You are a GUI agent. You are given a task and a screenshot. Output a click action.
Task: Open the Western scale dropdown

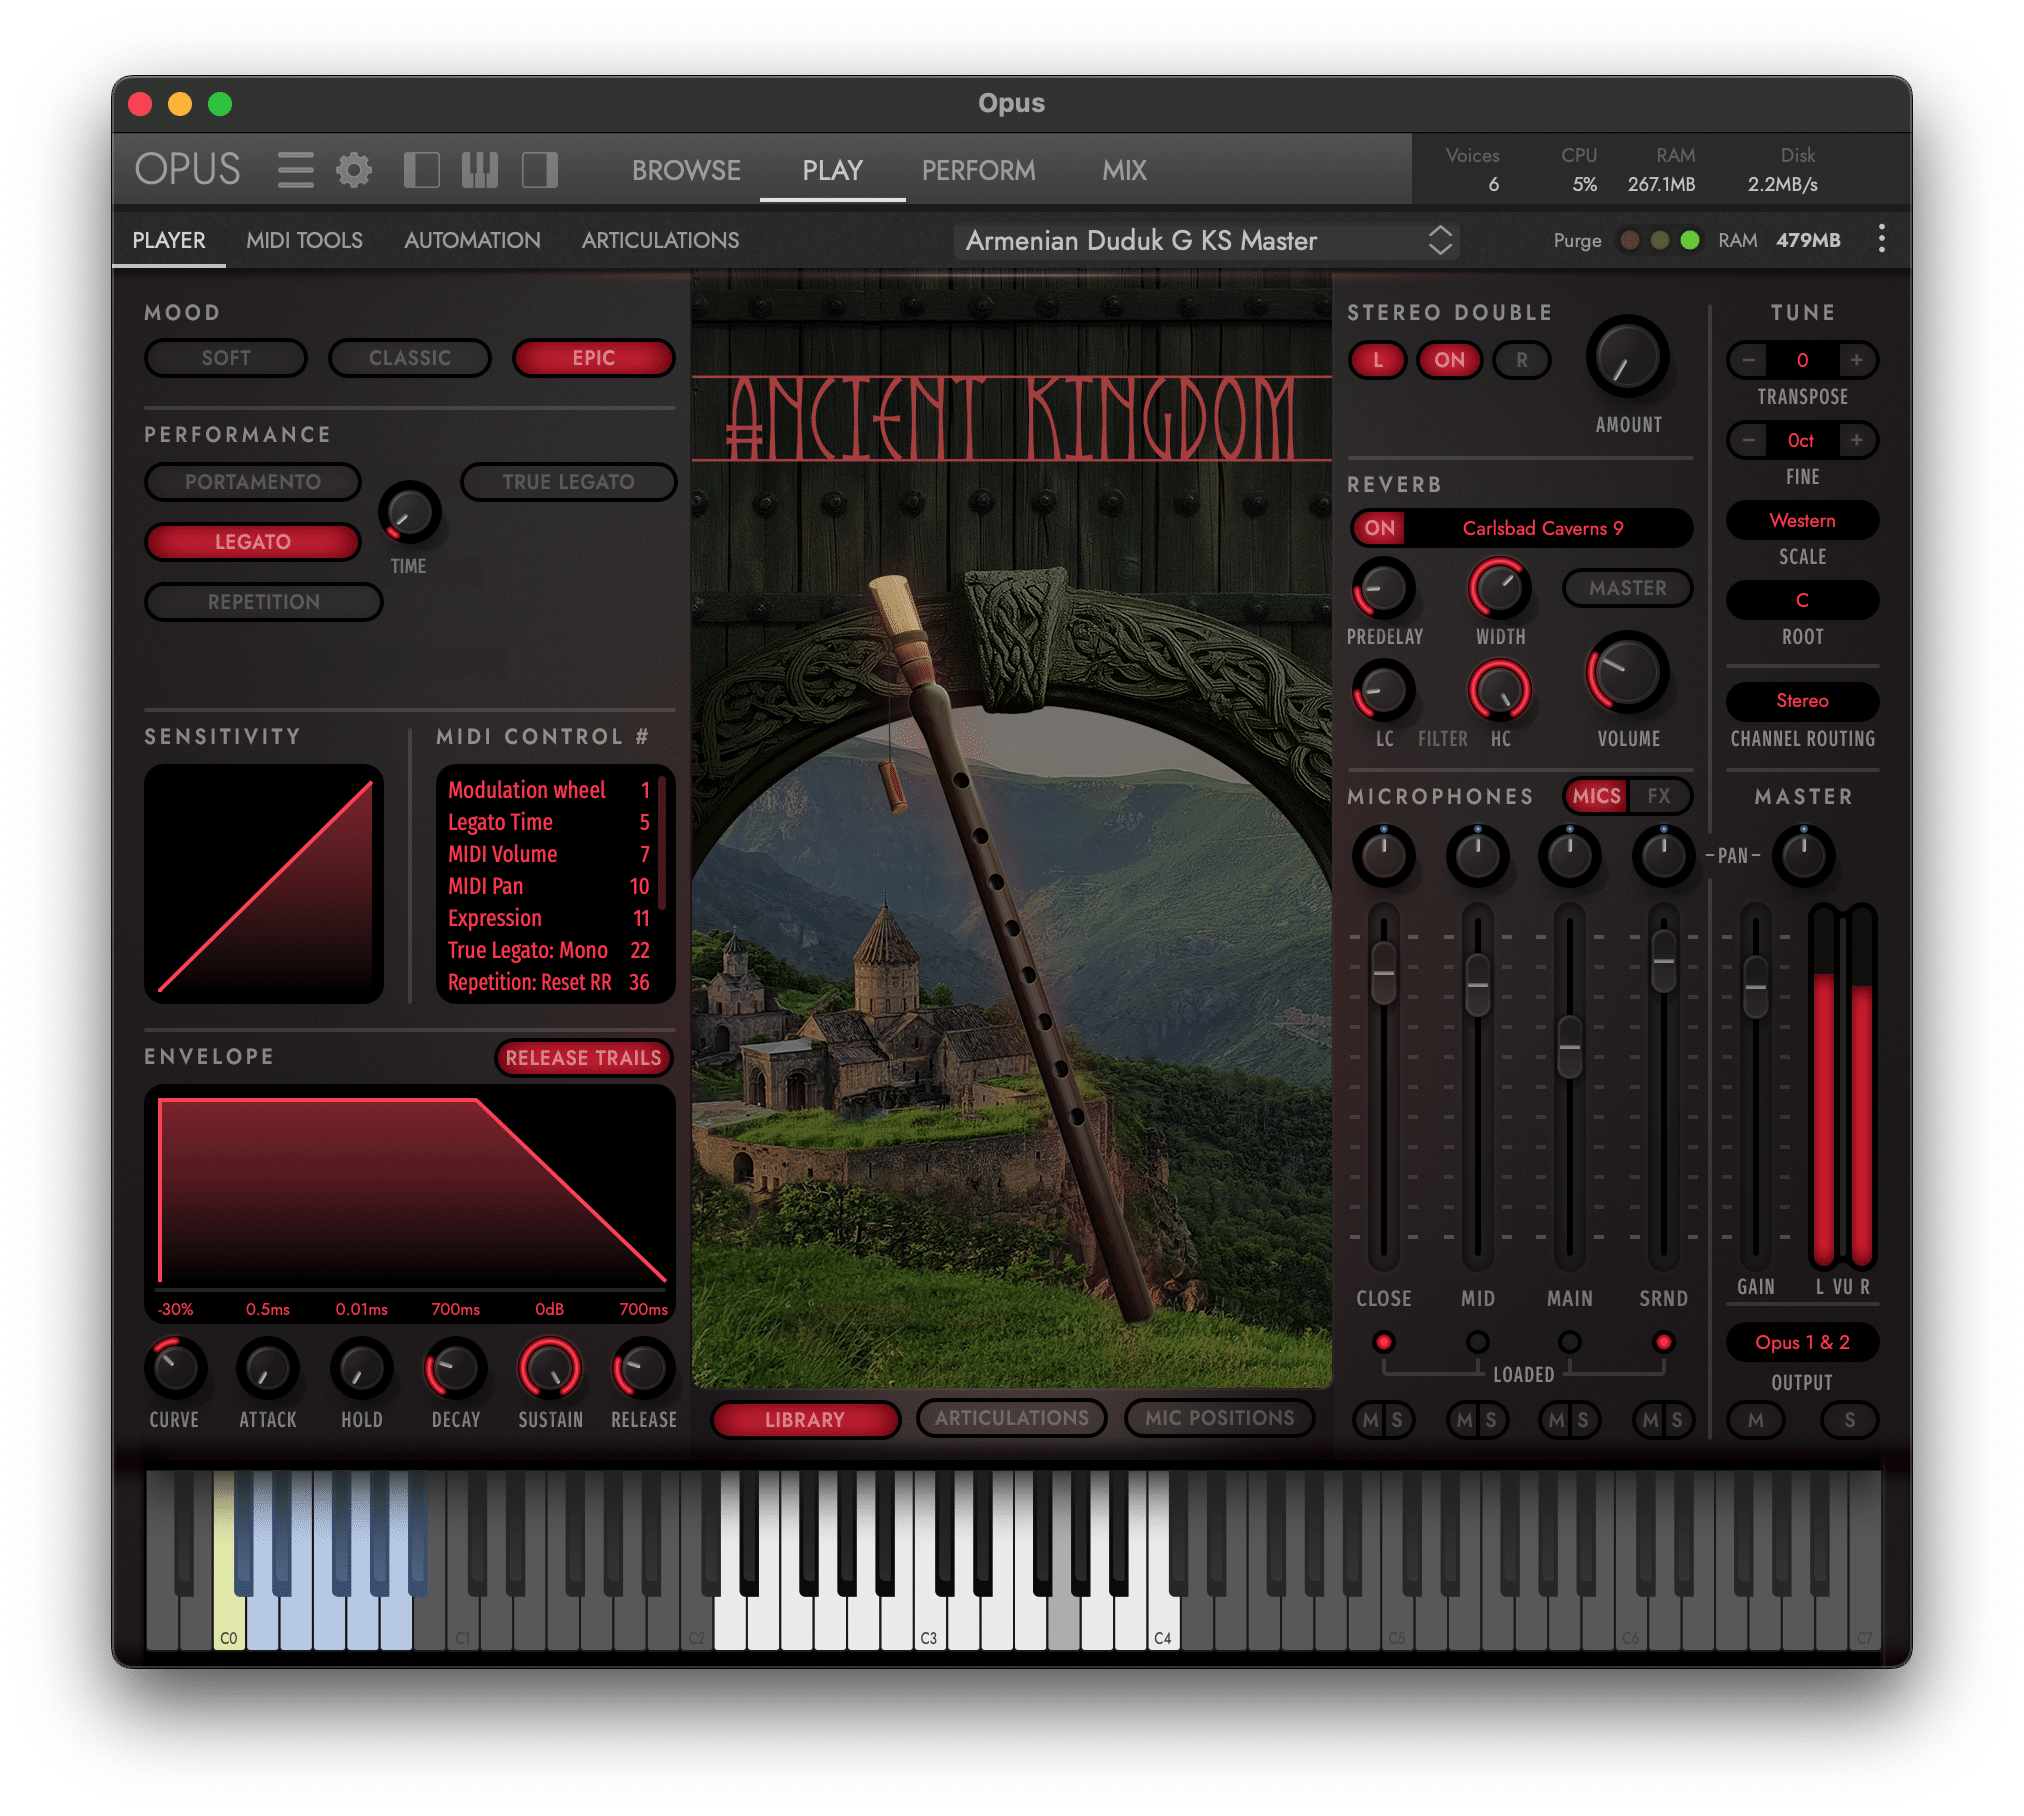pyautogui.click(x=1802, y=520)
